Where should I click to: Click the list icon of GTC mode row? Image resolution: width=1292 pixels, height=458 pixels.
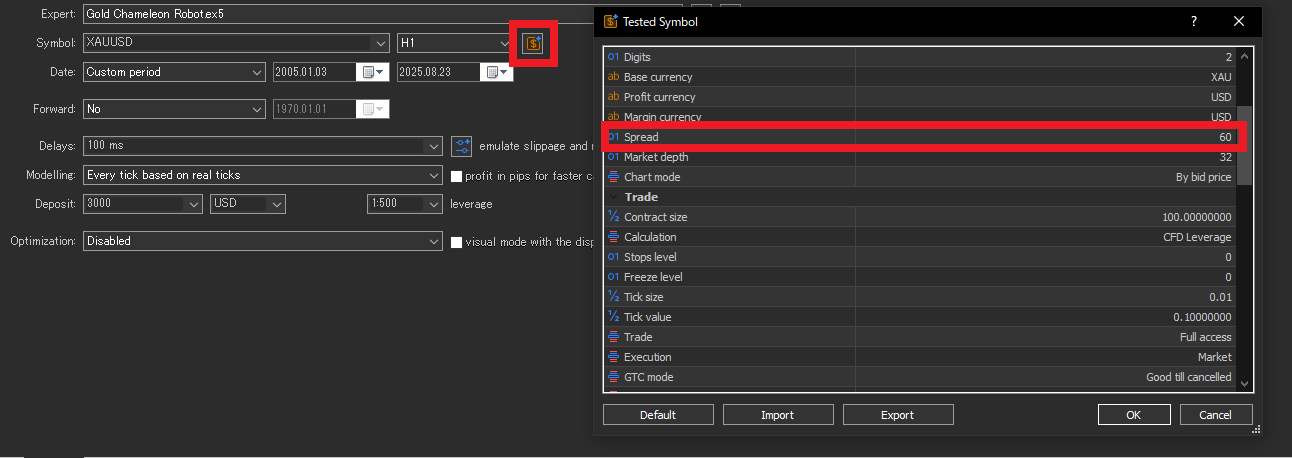[x=614, y=377]
